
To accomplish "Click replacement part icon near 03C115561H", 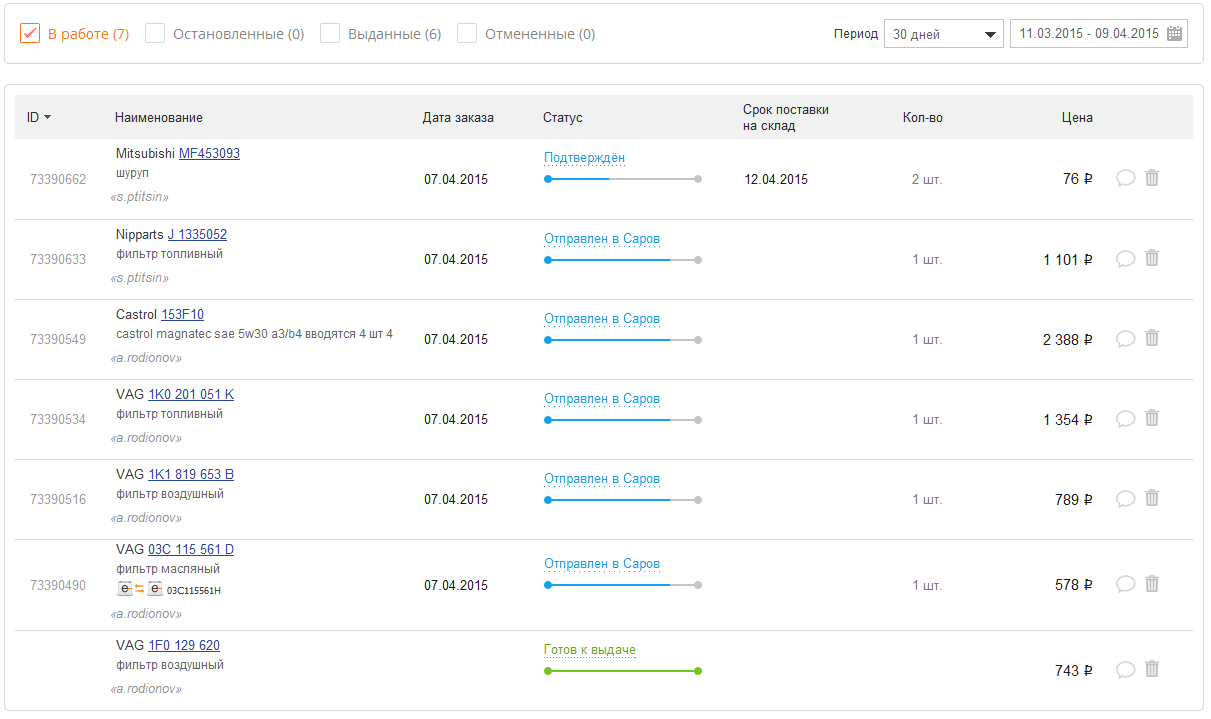I will (x=140, y=589).
